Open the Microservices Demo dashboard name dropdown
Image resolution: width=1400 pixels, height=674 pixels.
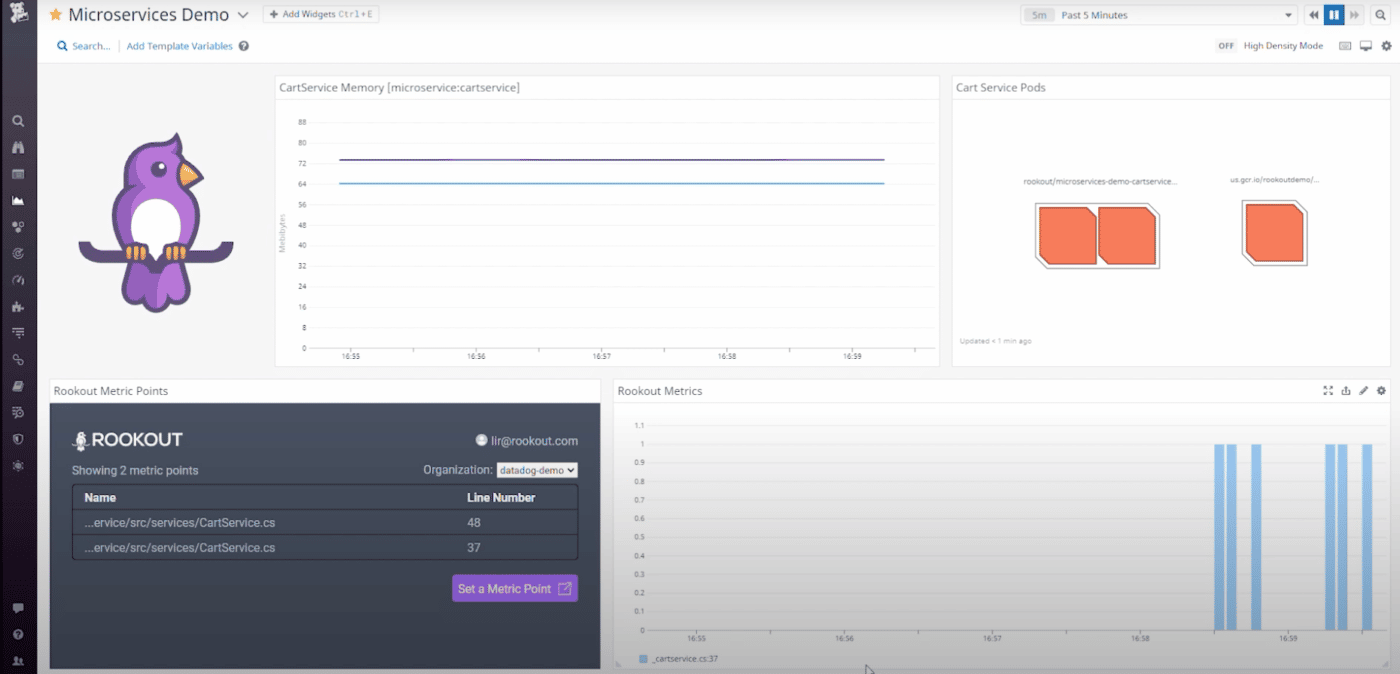click(243, 14)
